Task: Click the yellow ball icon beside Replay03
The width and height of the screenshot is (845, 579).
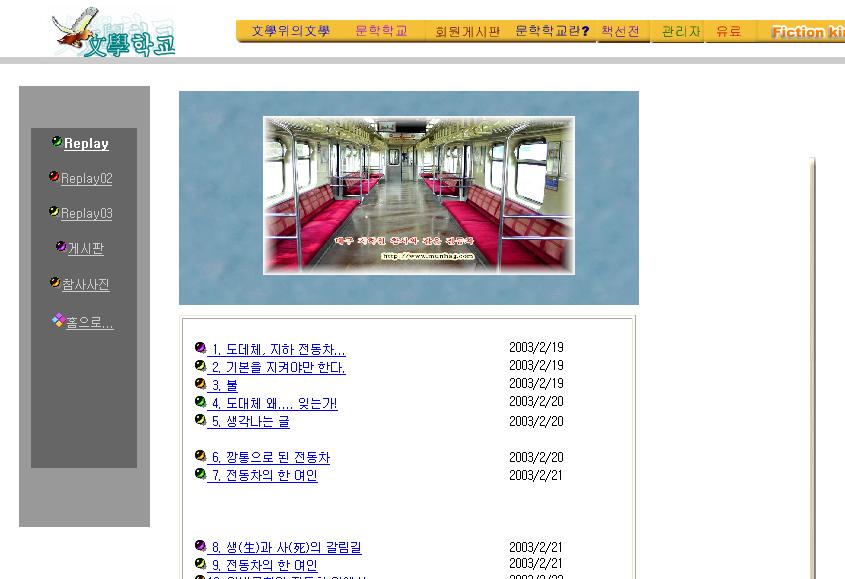Action: (x=54, y=212)
